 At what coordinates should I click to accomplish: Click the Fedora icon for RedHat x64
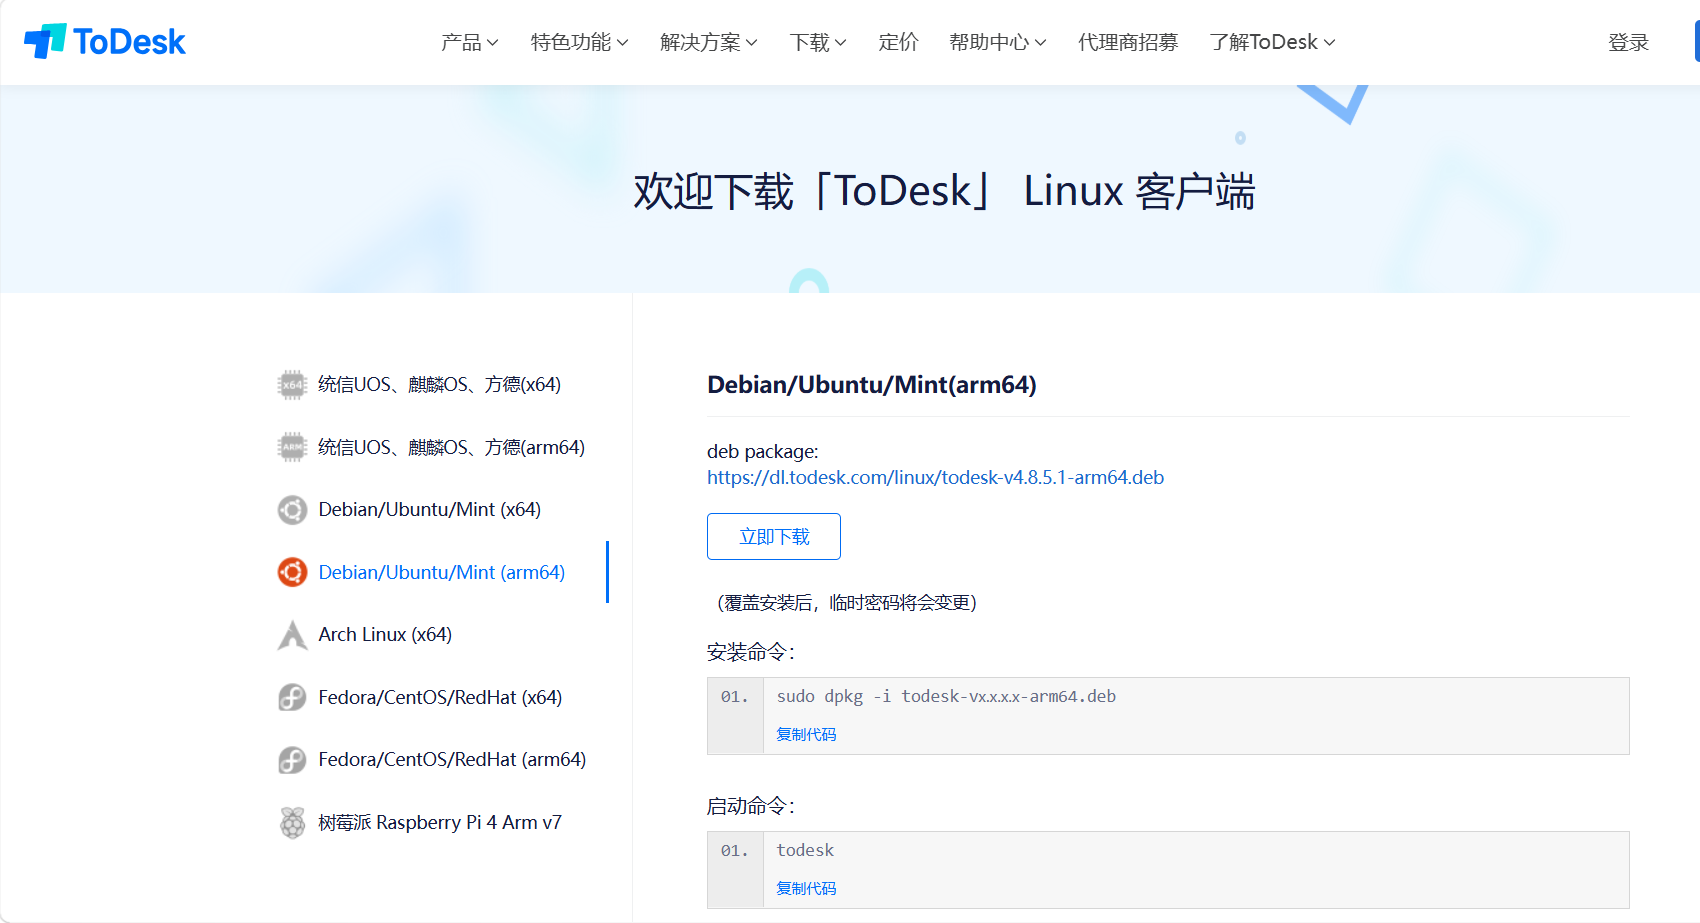(292, 697)
